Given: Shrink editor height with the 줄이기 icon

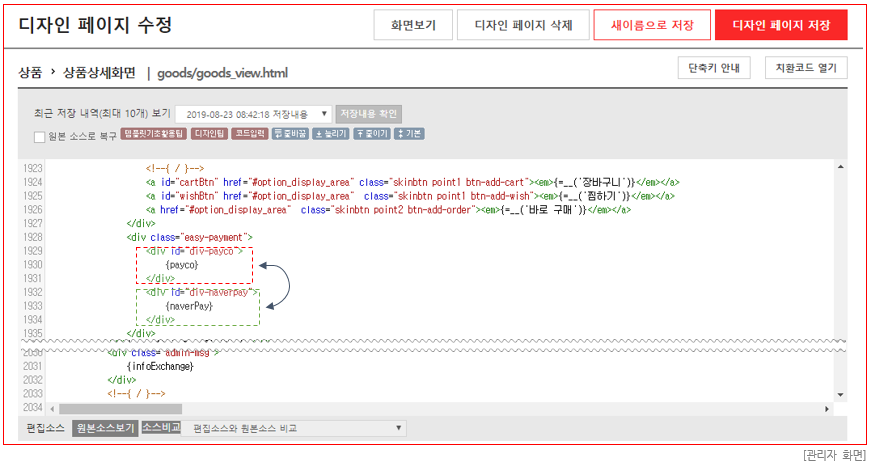Looking at the screenshot, I should click(x=372, y=134).
